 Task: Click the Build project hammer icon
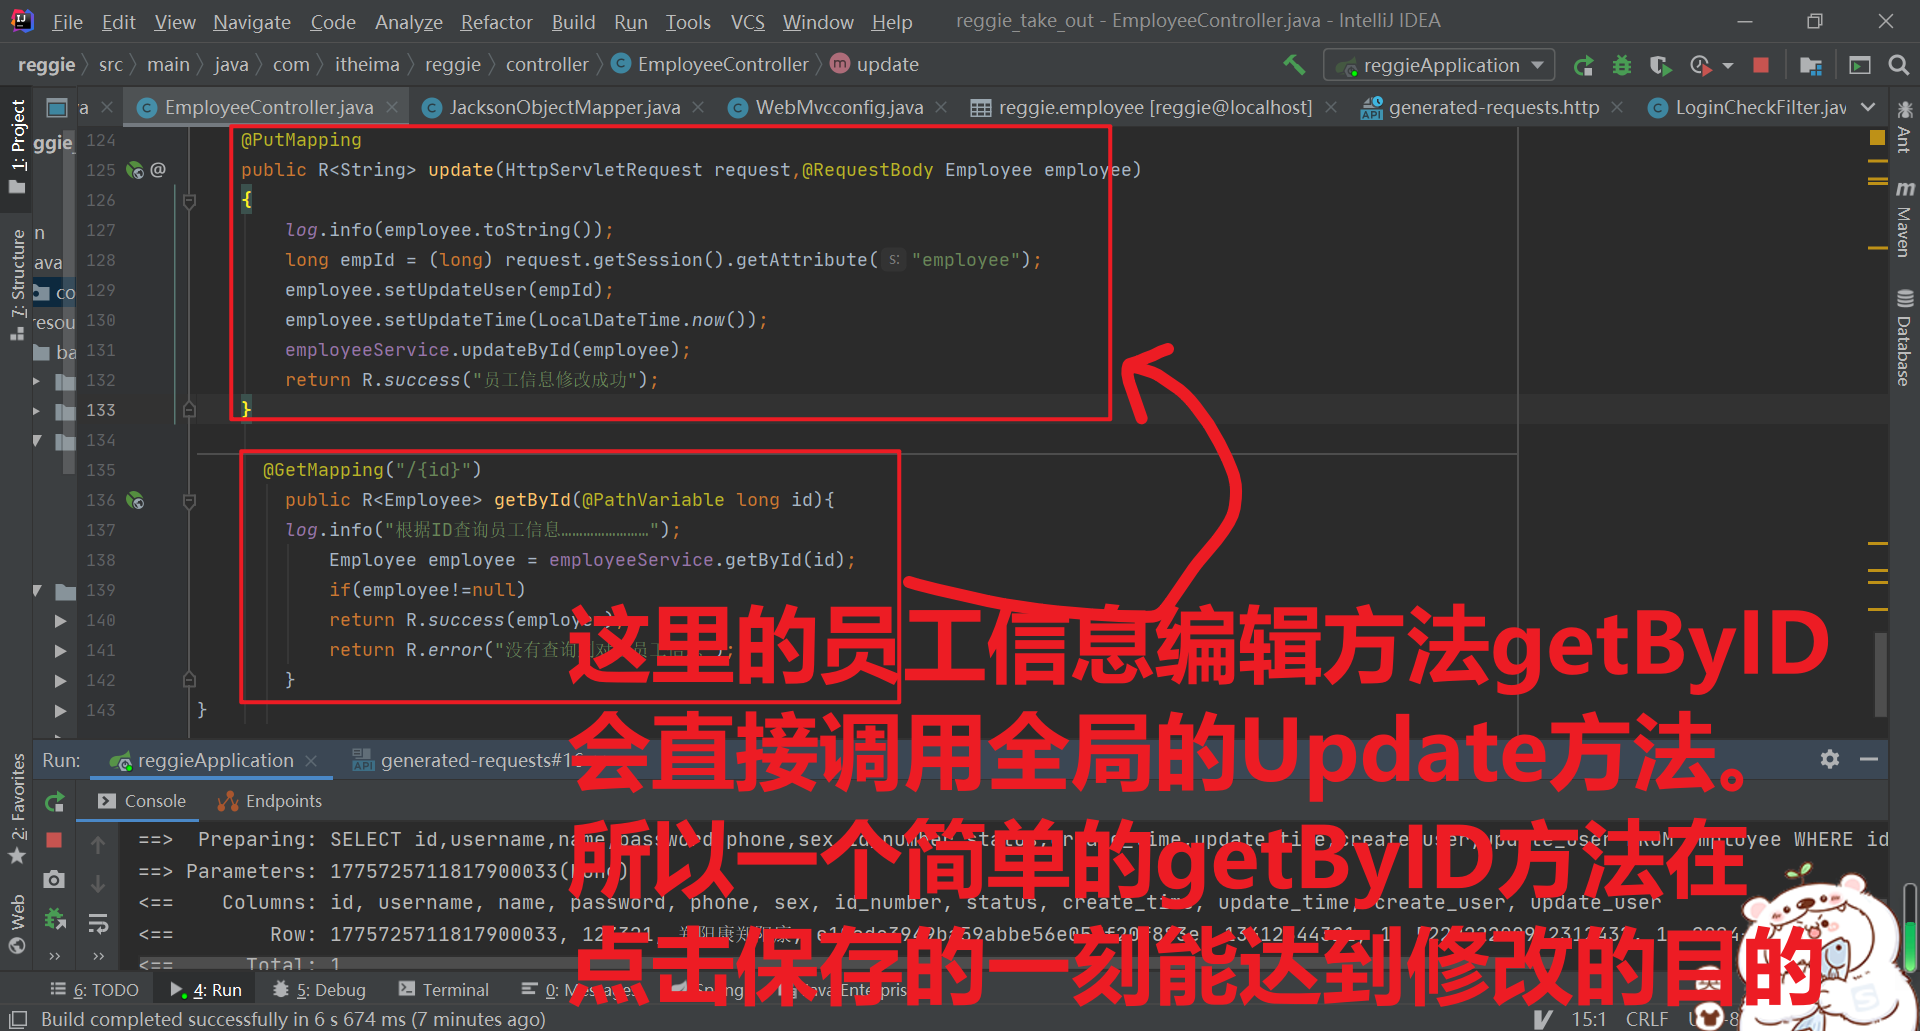[x=1294, y=65]
